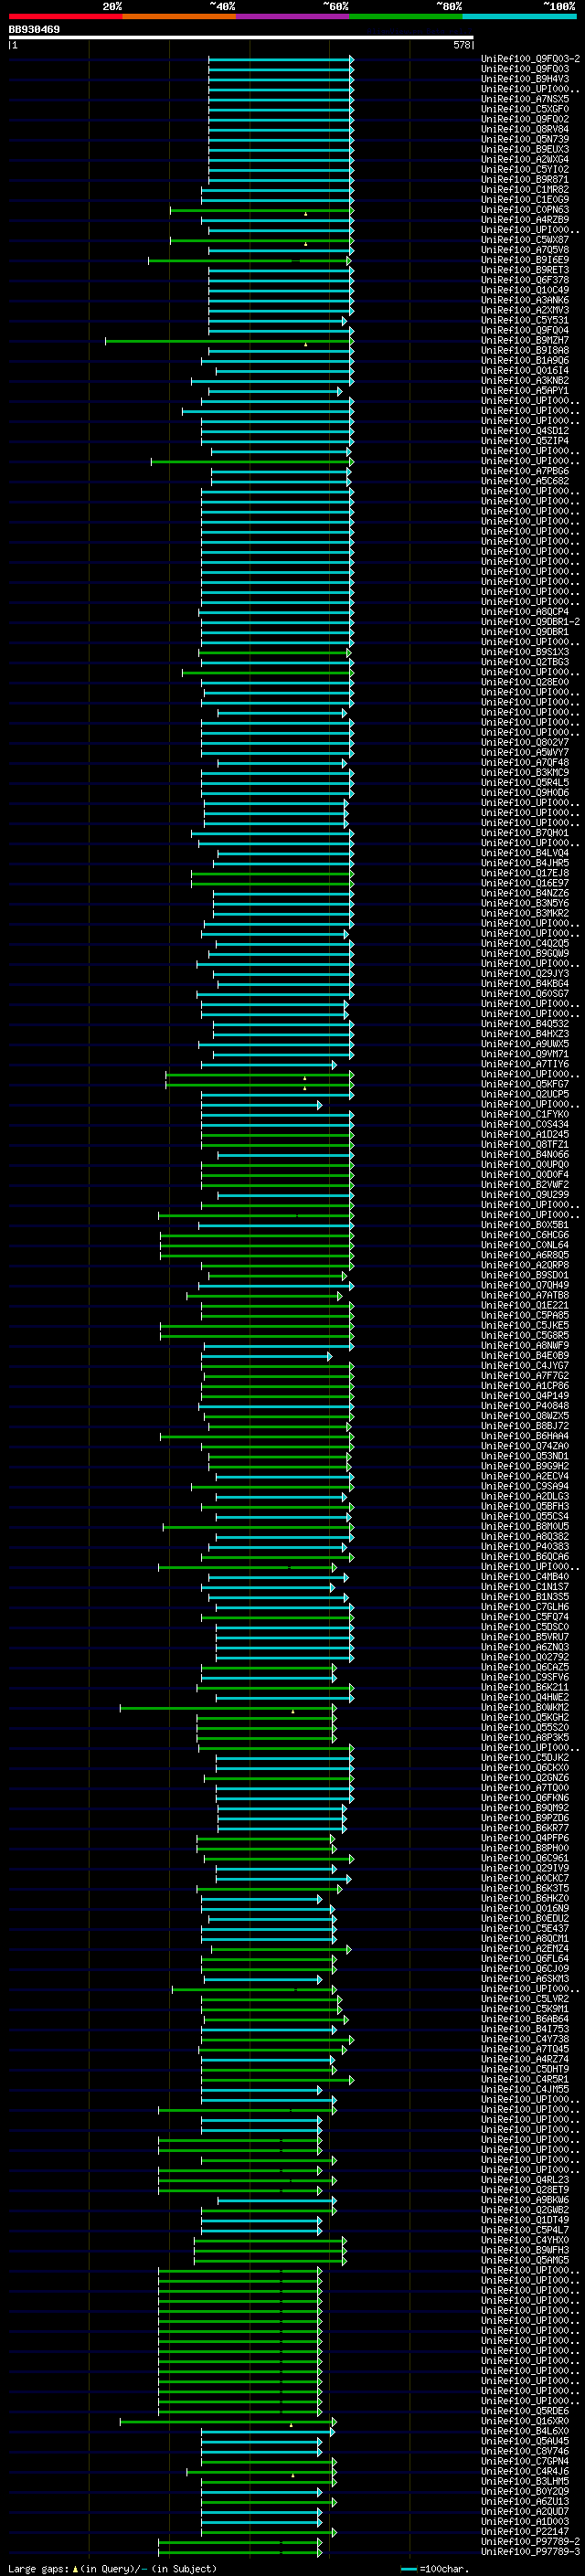Select hit label UniRef100_B9EUX3

coord(525,149)
